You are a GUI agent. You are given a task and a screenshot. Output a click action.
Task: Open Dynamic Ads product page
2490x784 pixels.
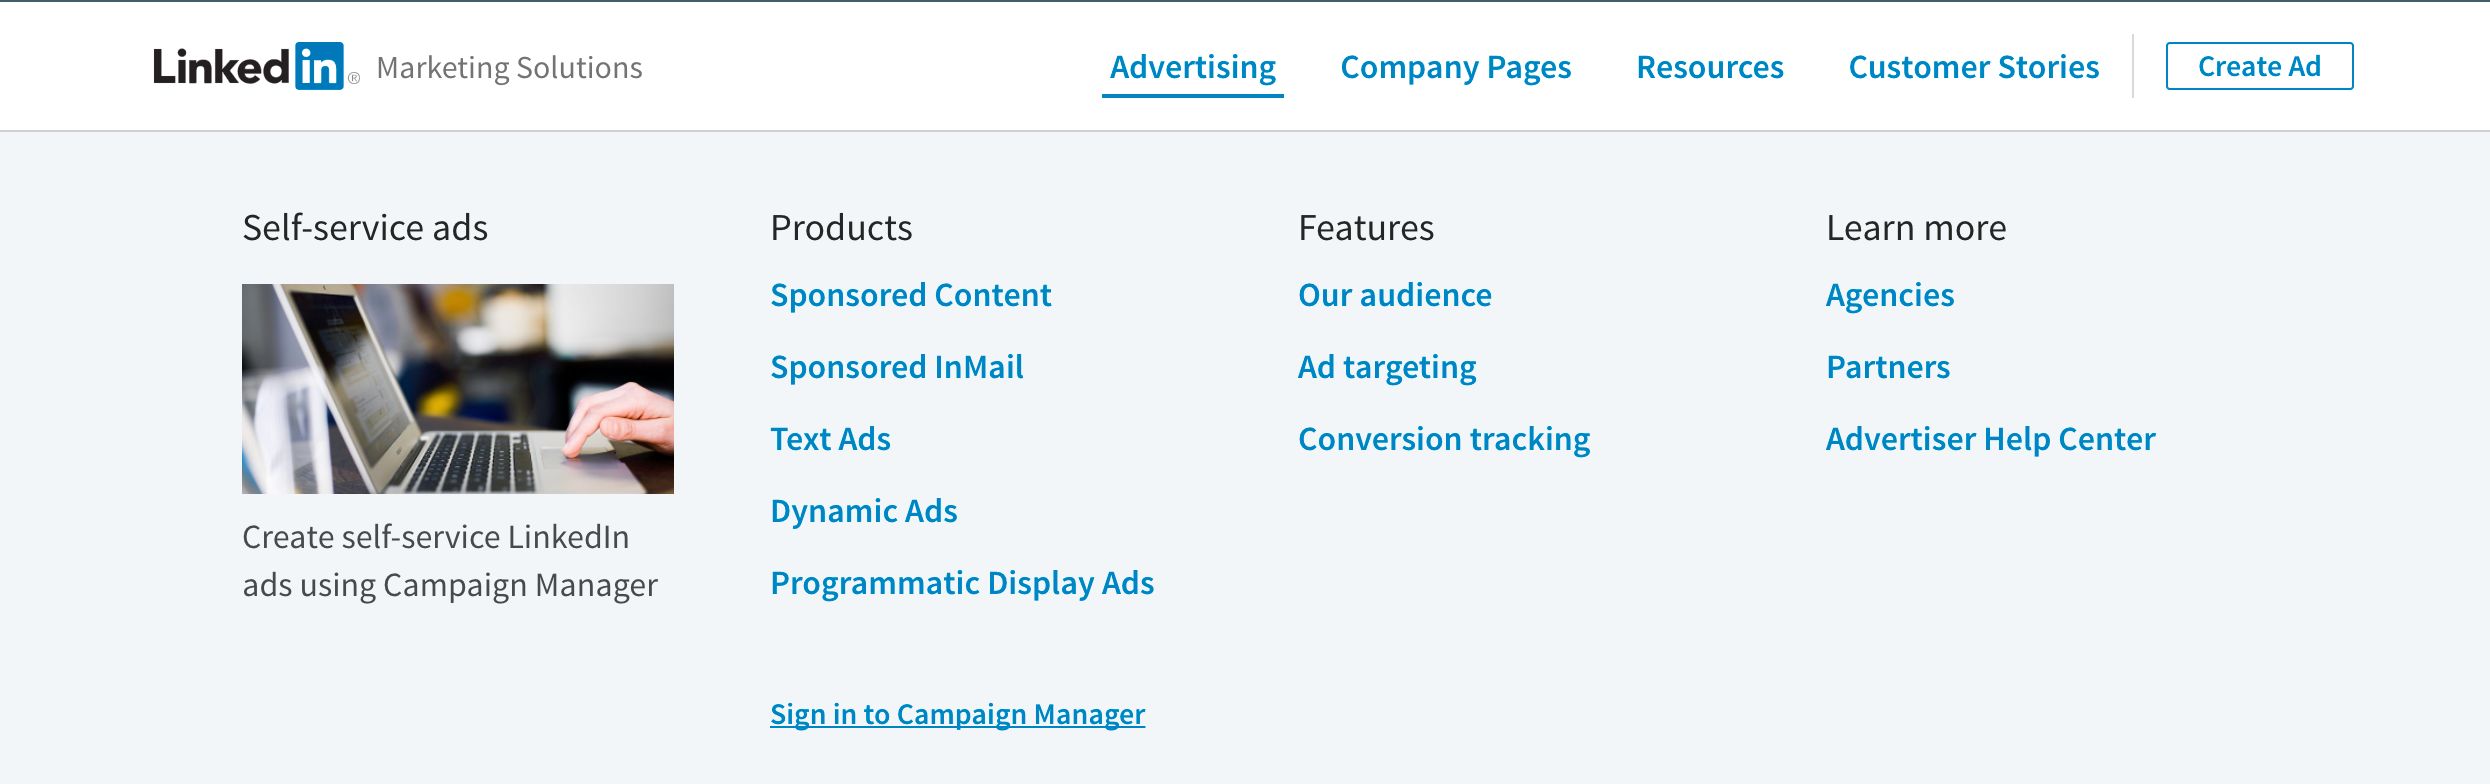(863, 511)
